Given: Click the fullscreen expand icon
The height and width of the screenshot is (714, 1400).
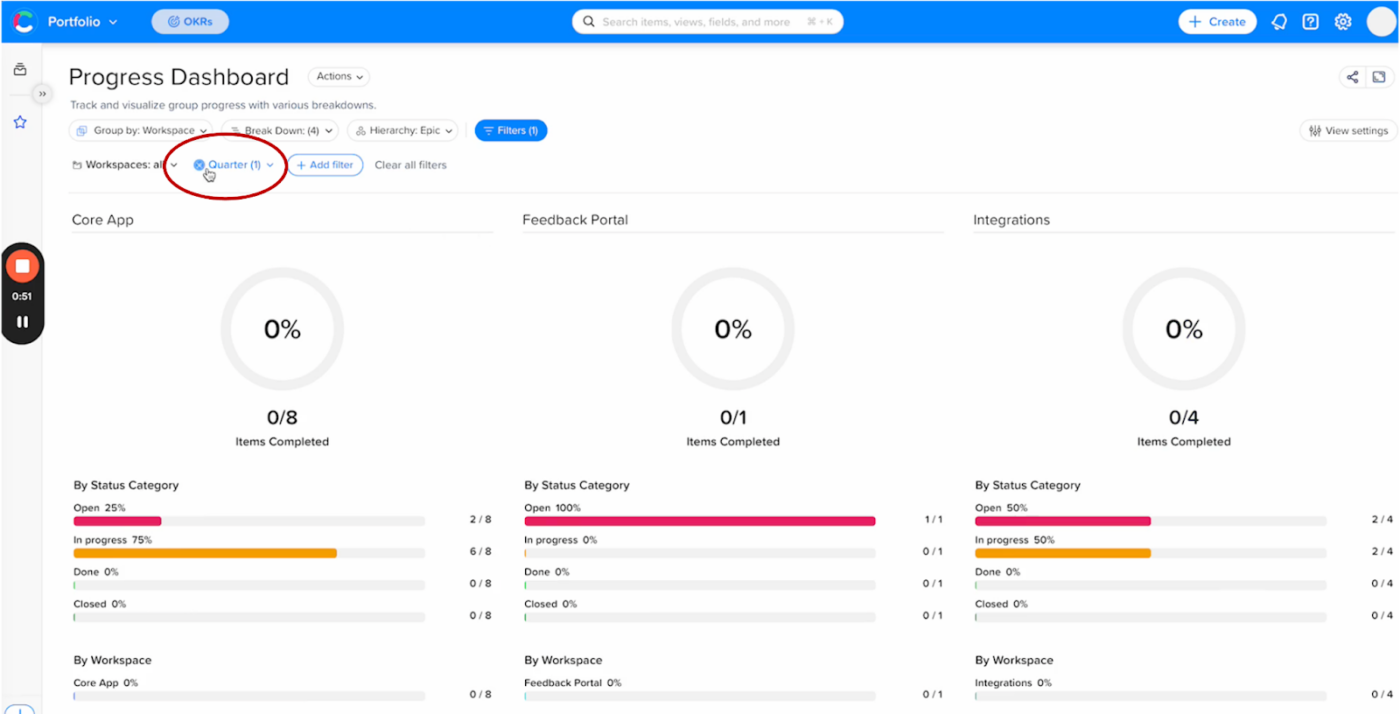Looking at the screenshot, I should 1379,77.
